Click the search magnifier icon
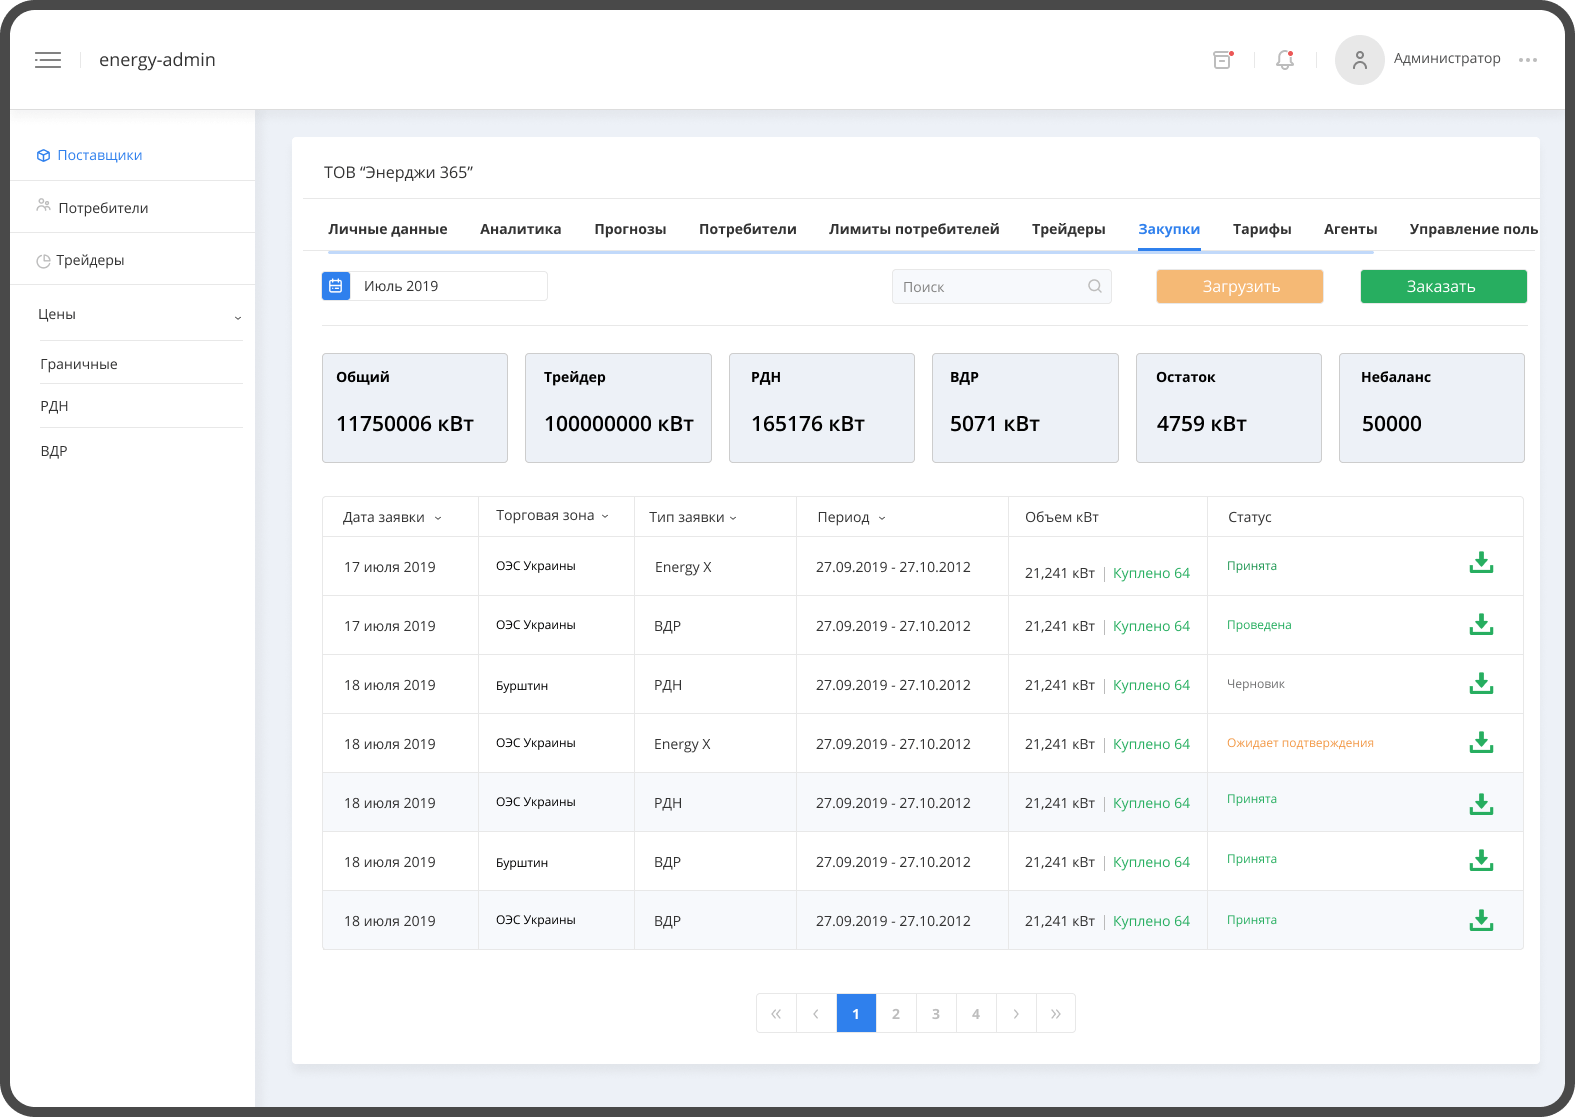Screen dimensions: 1575x1117 click(1095, 287)
